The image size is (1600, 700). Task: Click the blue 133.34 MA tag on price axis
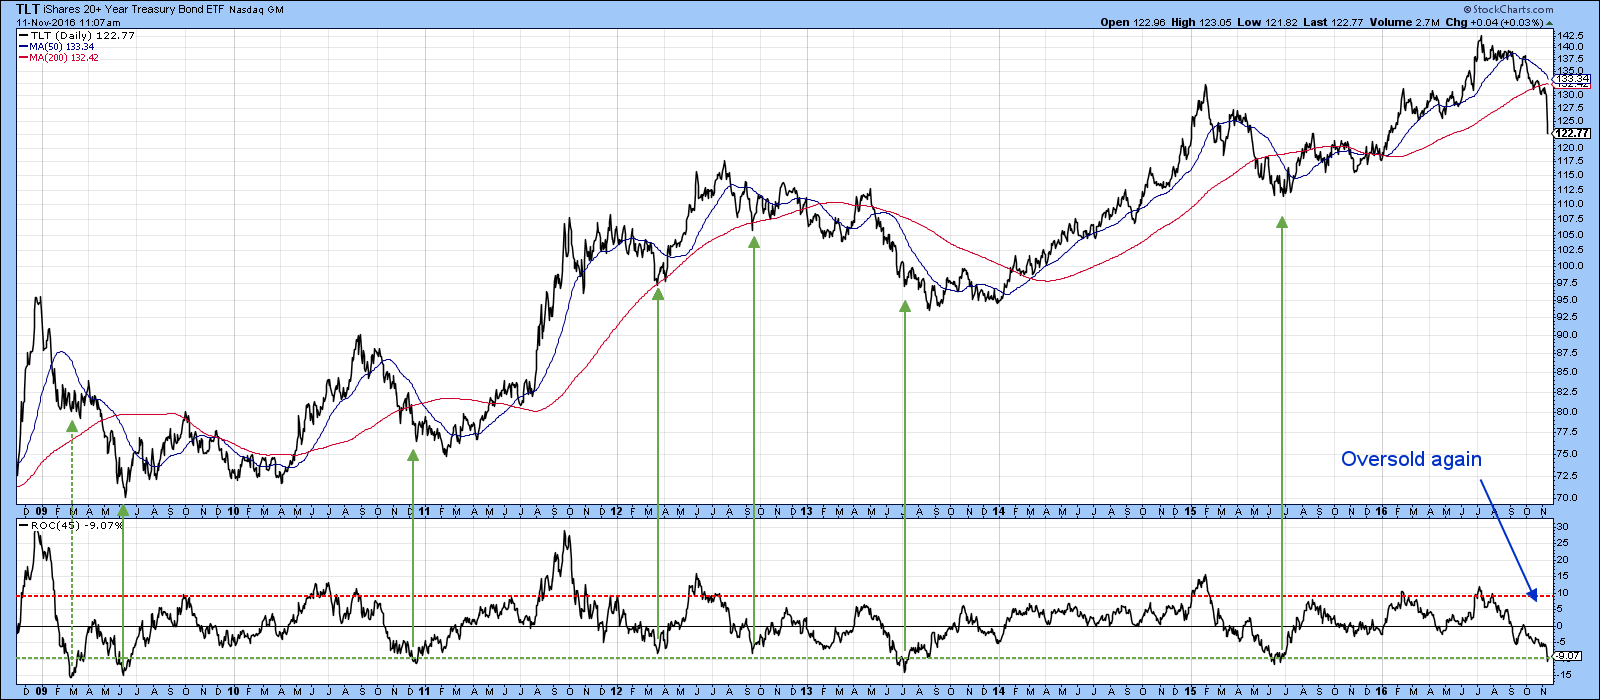1573,78
